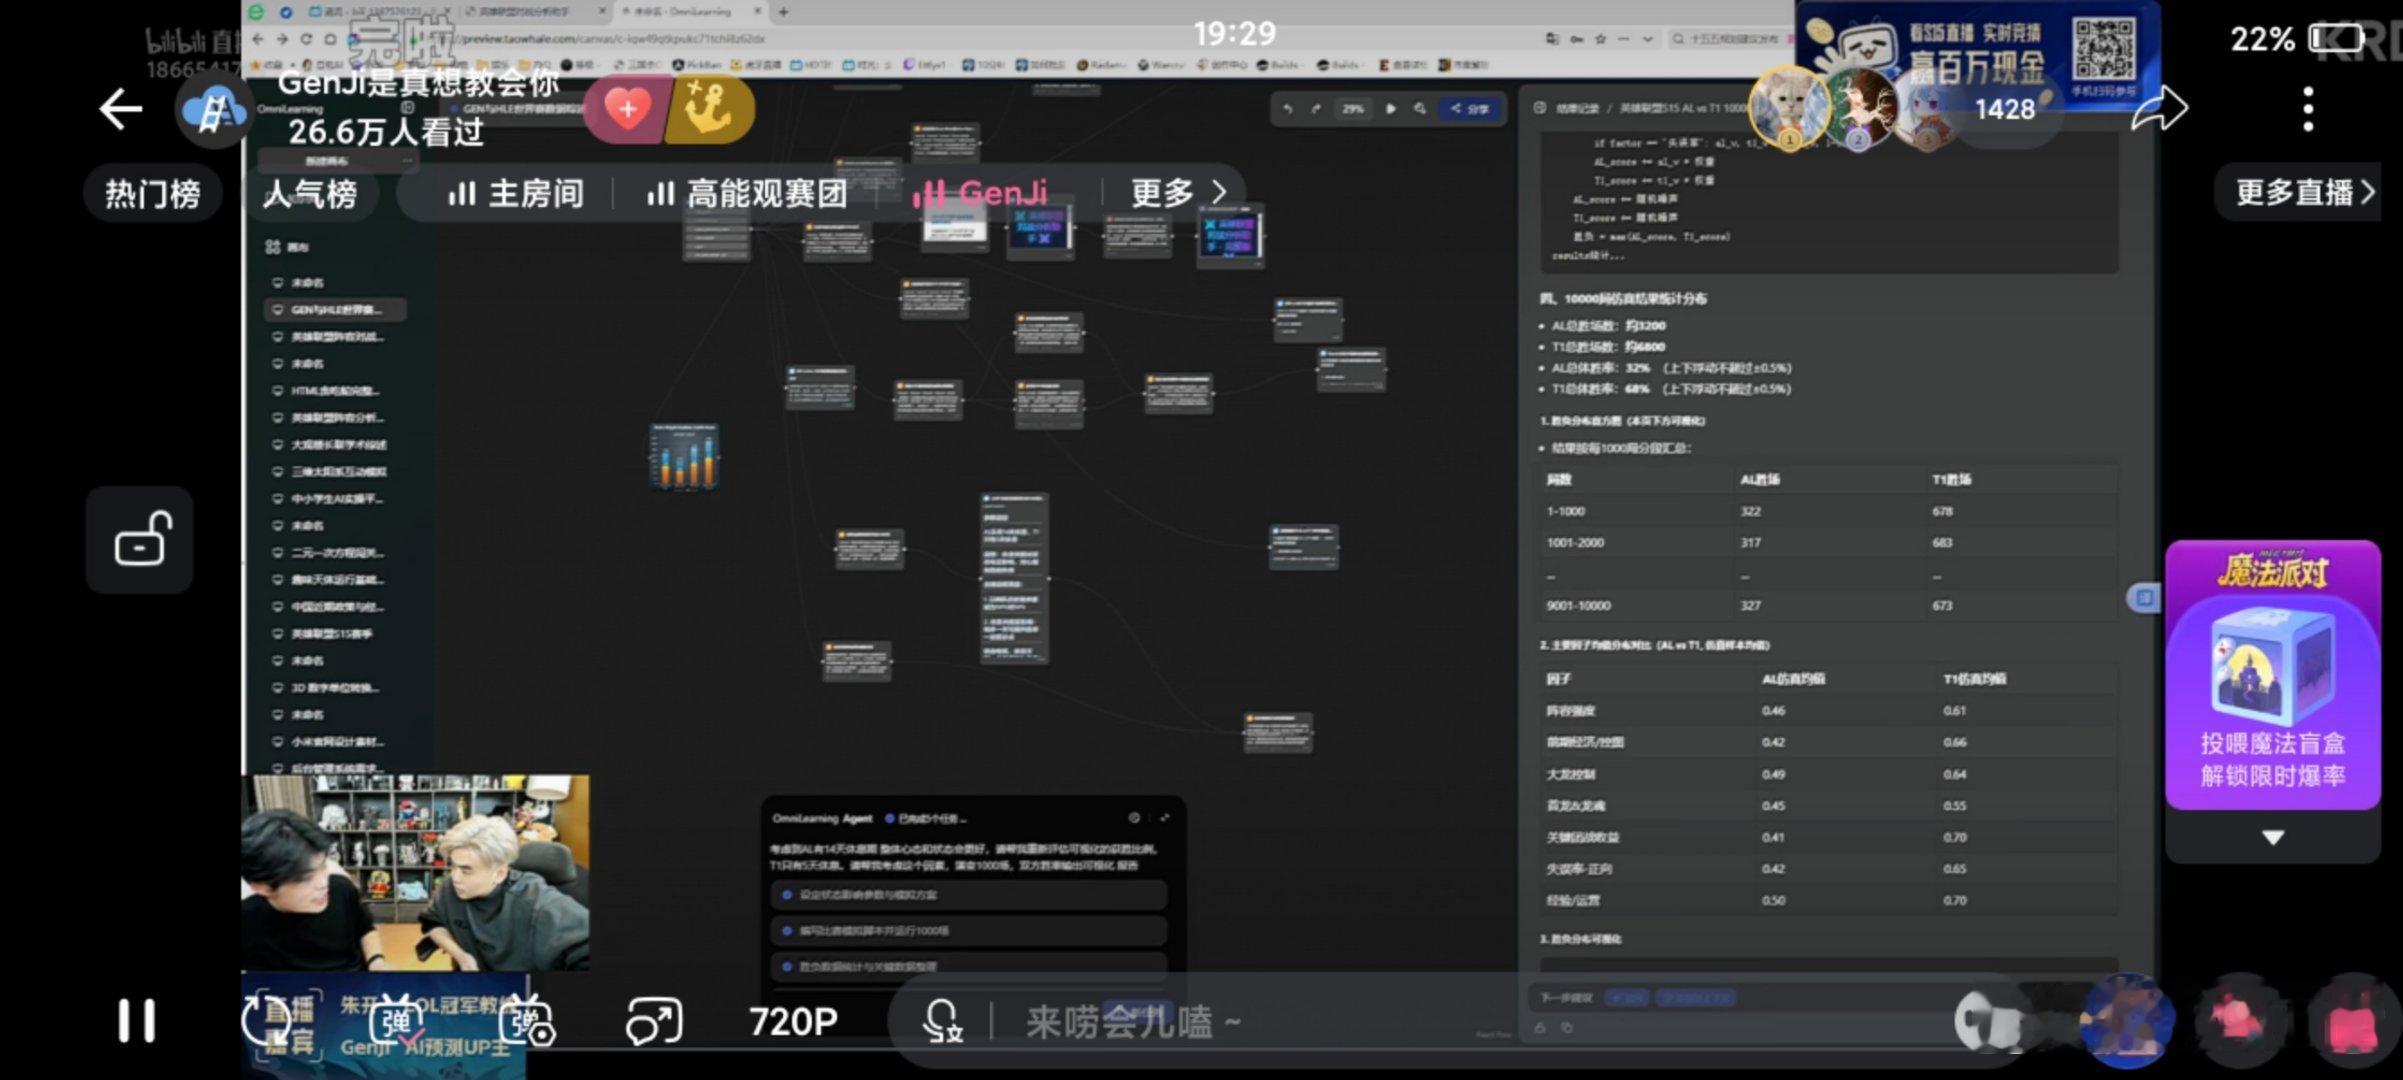Switch to 高能观赛团 stream tab
Image resolution: width=2403 pixels, height=1080 pixels.
click(x=747, y=193)
